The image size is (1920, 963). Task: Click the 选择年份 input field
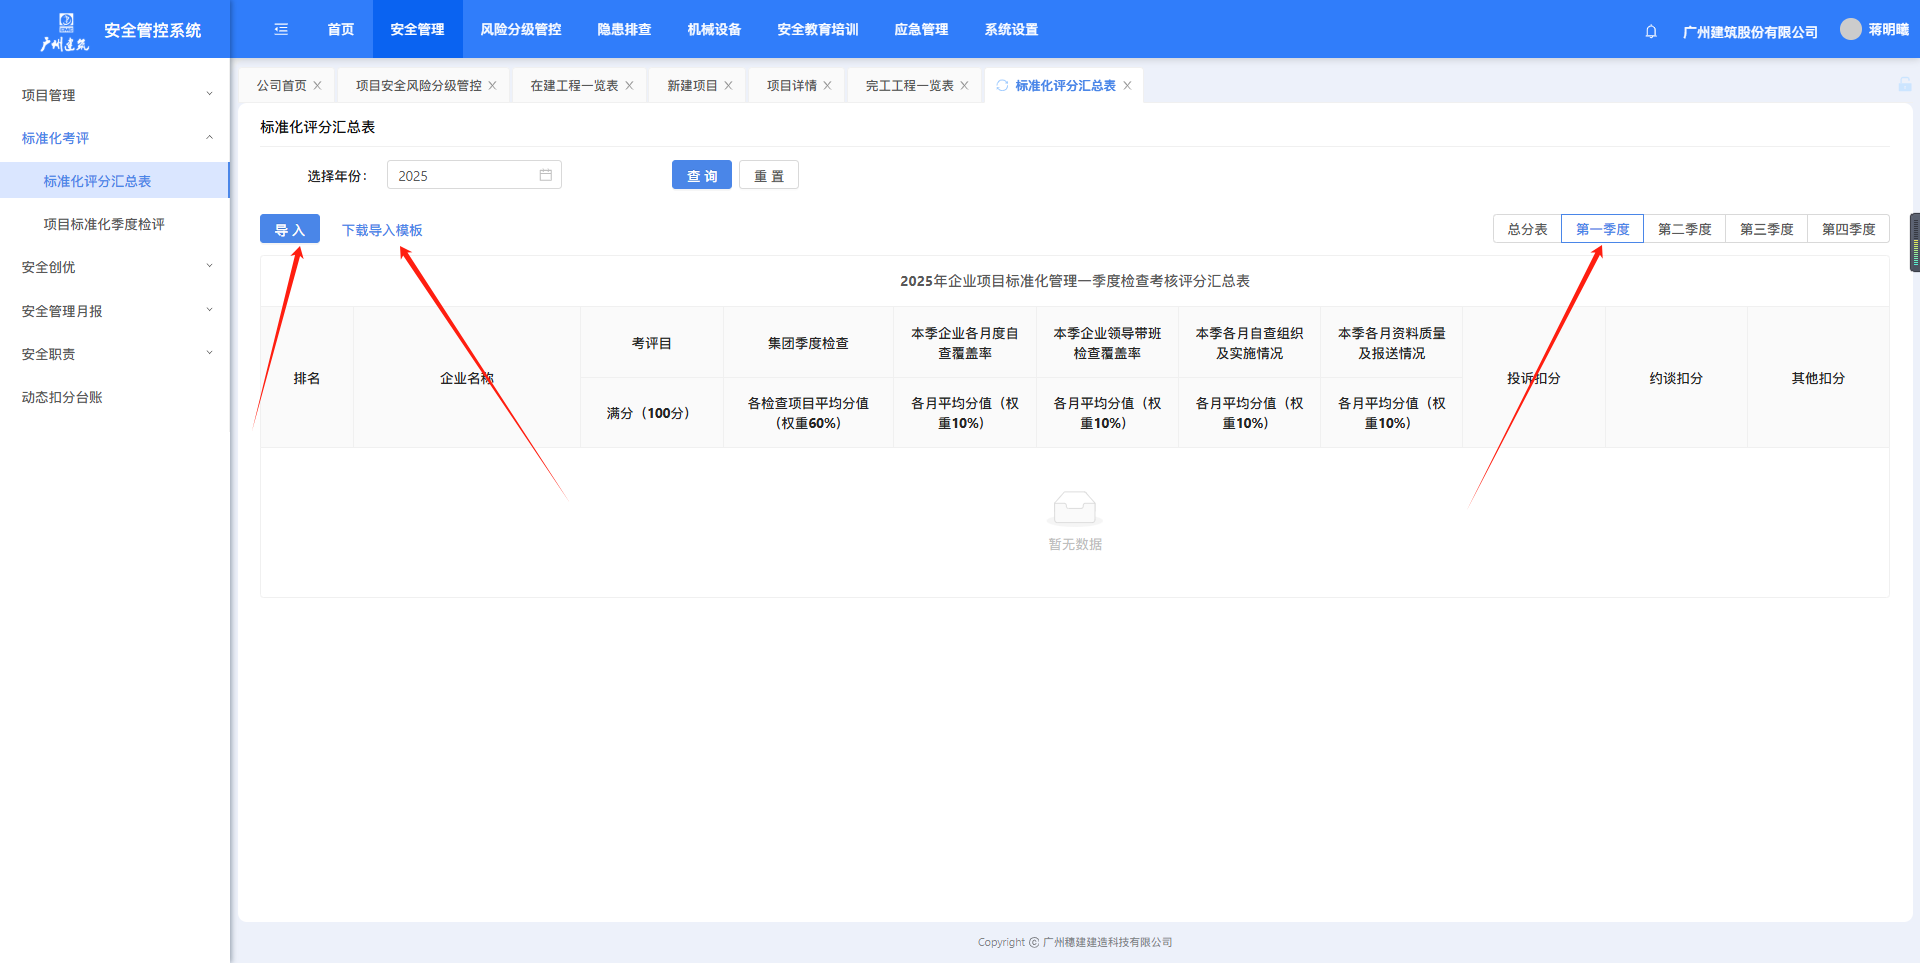(x=462, y=175)
